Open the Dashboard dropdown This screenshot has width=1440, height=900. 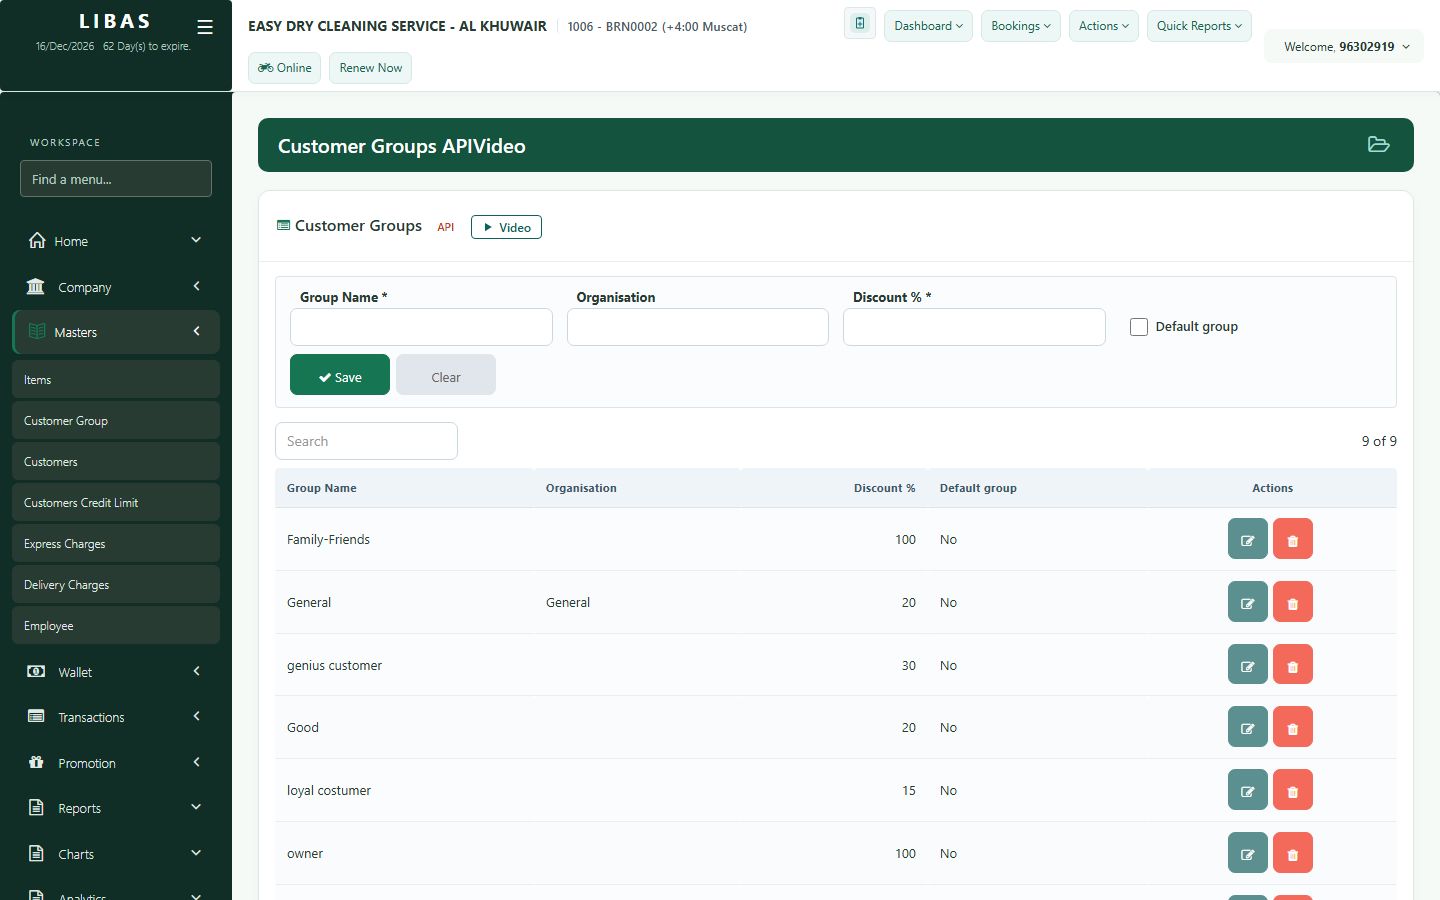[928, 26]
